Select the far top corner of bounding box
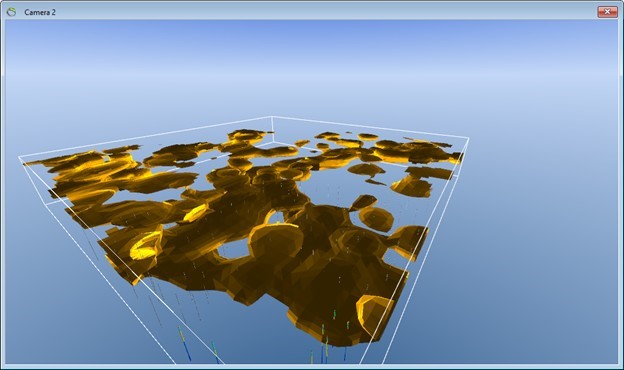 click(x=272, y=117)
